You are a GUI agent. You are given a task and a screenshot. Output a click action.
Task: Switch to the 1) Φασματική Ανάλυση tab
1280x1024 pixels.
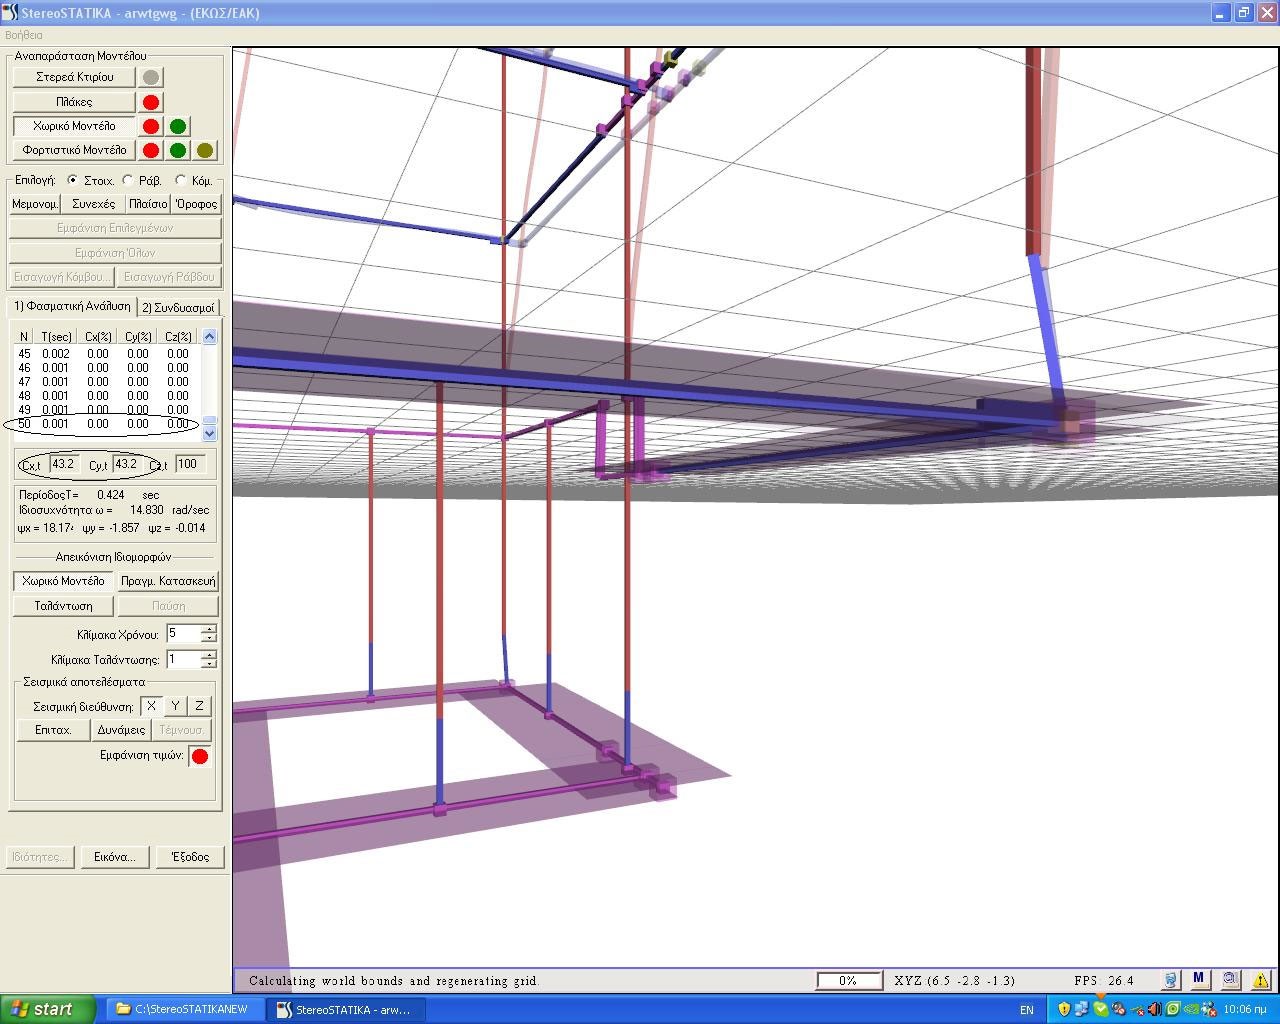tap(72, 306)
